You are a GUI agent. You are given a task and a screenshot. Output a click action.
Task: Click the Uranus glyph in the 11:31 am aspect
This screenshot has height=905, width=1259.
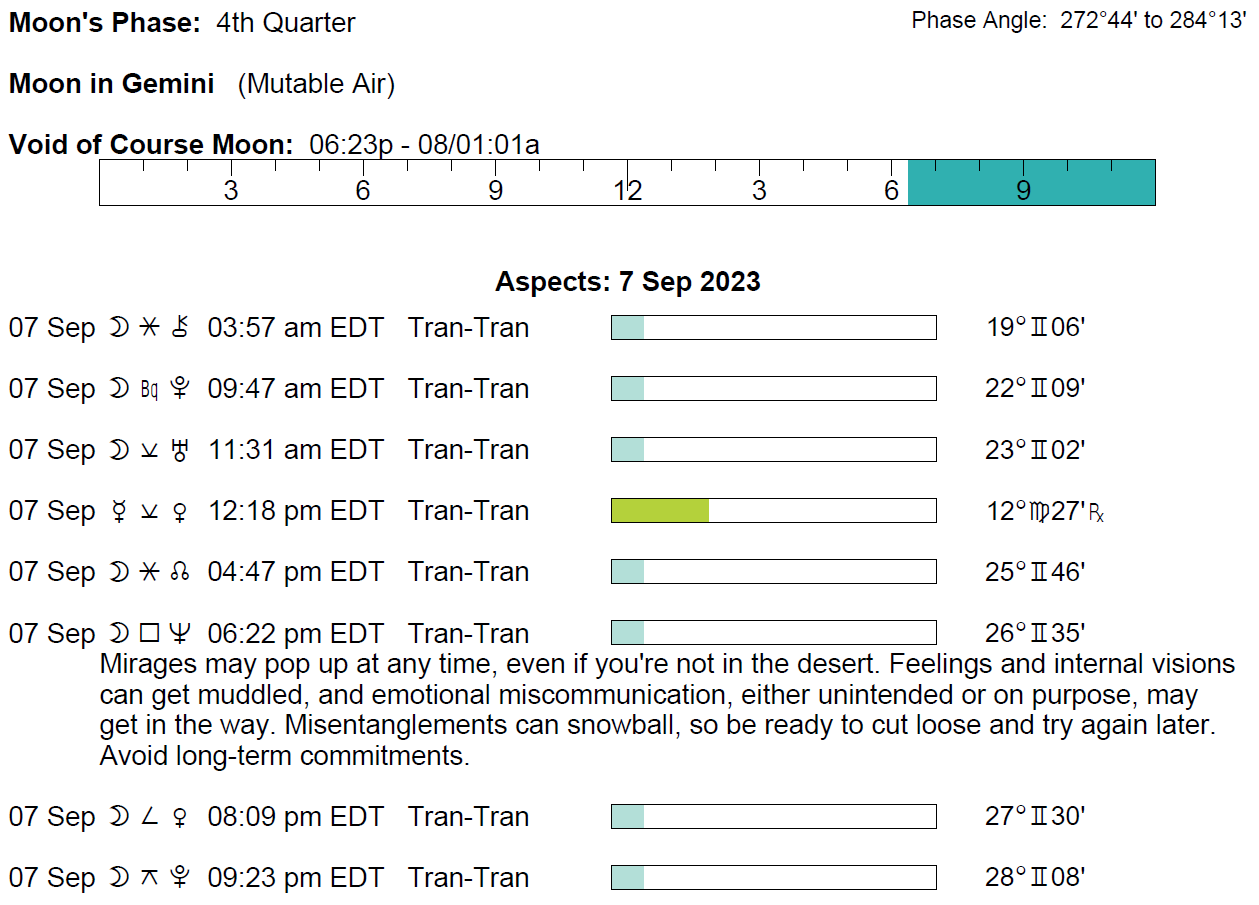pyautogui.click(x=180, y=450)
